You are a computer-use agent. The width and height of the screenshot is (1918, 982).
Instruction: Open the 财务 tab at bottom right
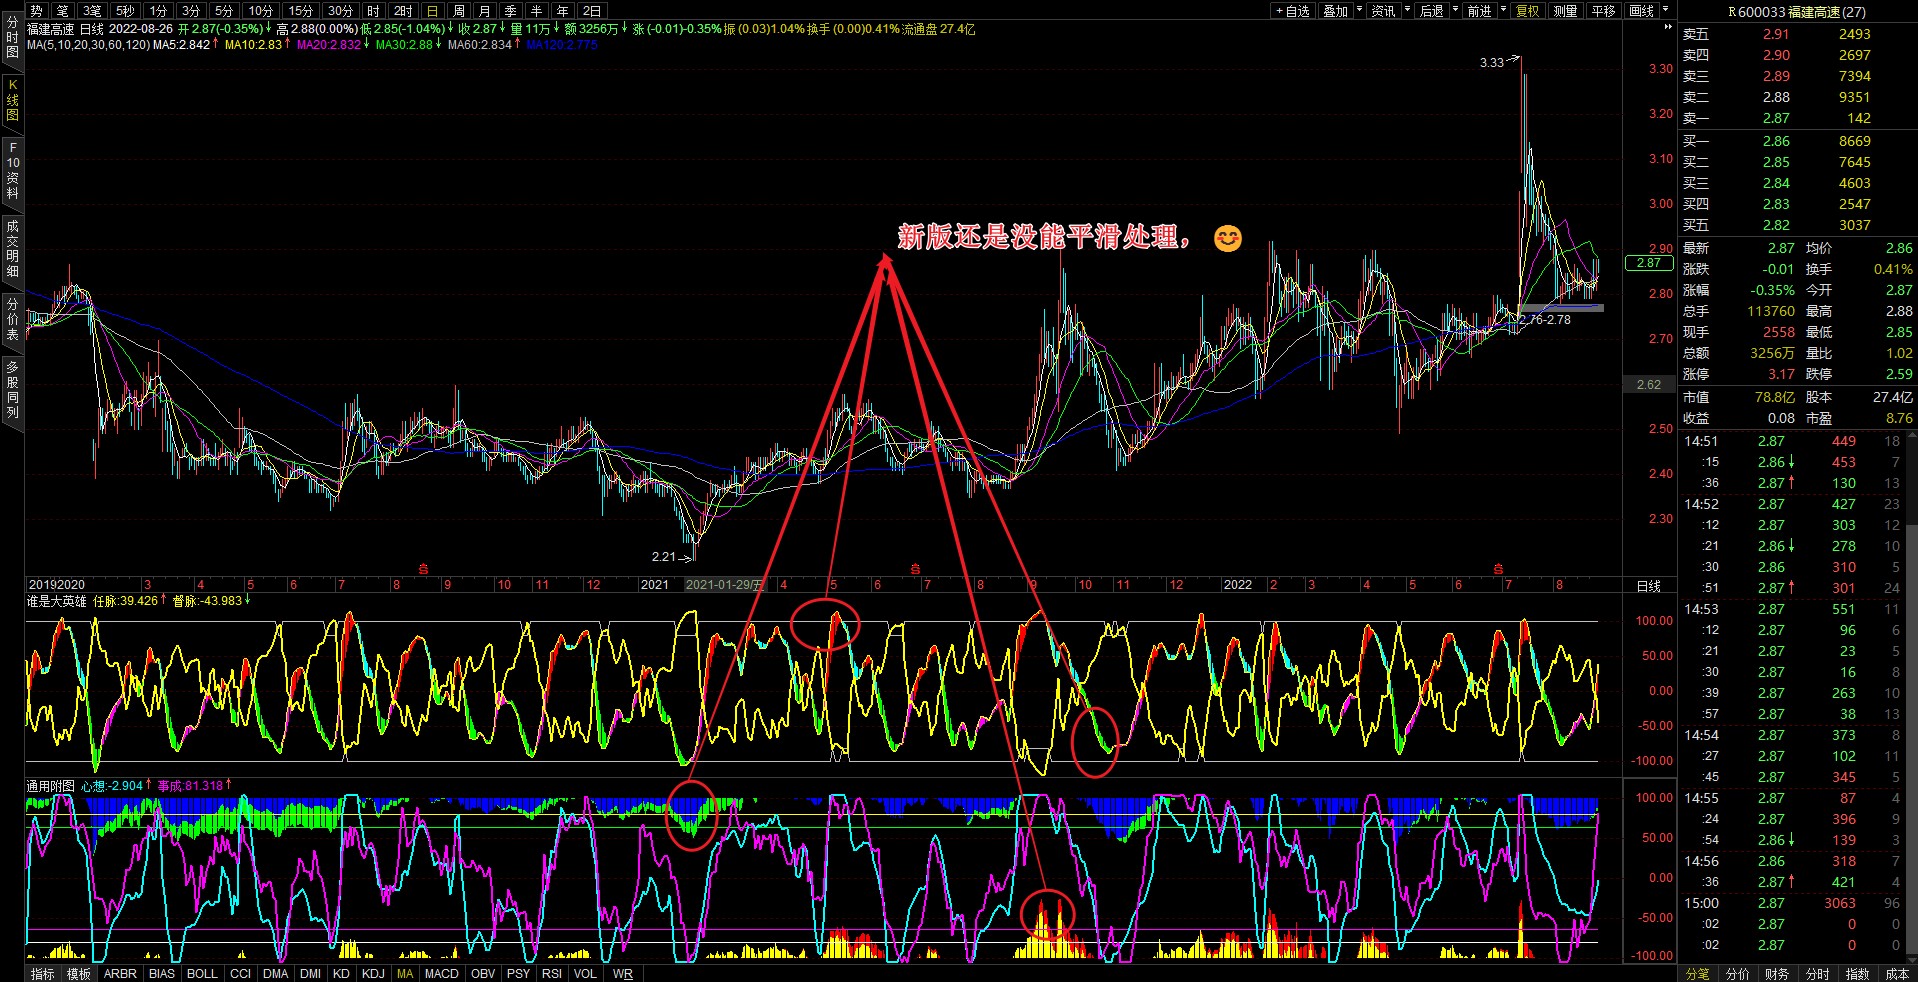click(x=1777, y=974)
